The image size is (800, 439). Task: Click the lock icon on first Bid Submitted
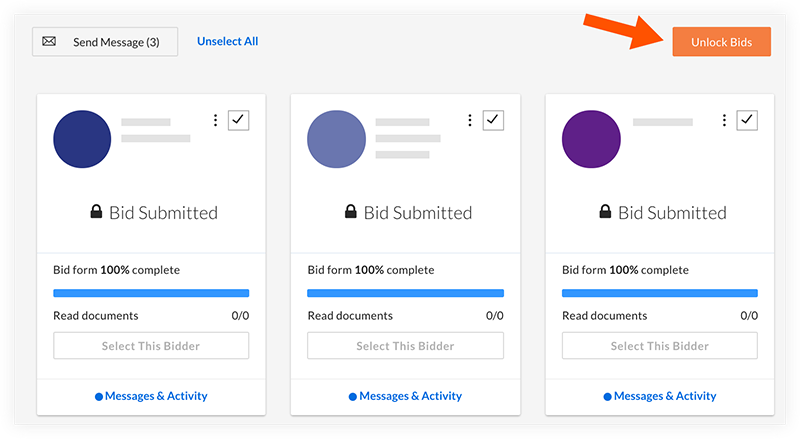(x=96, y=211)
